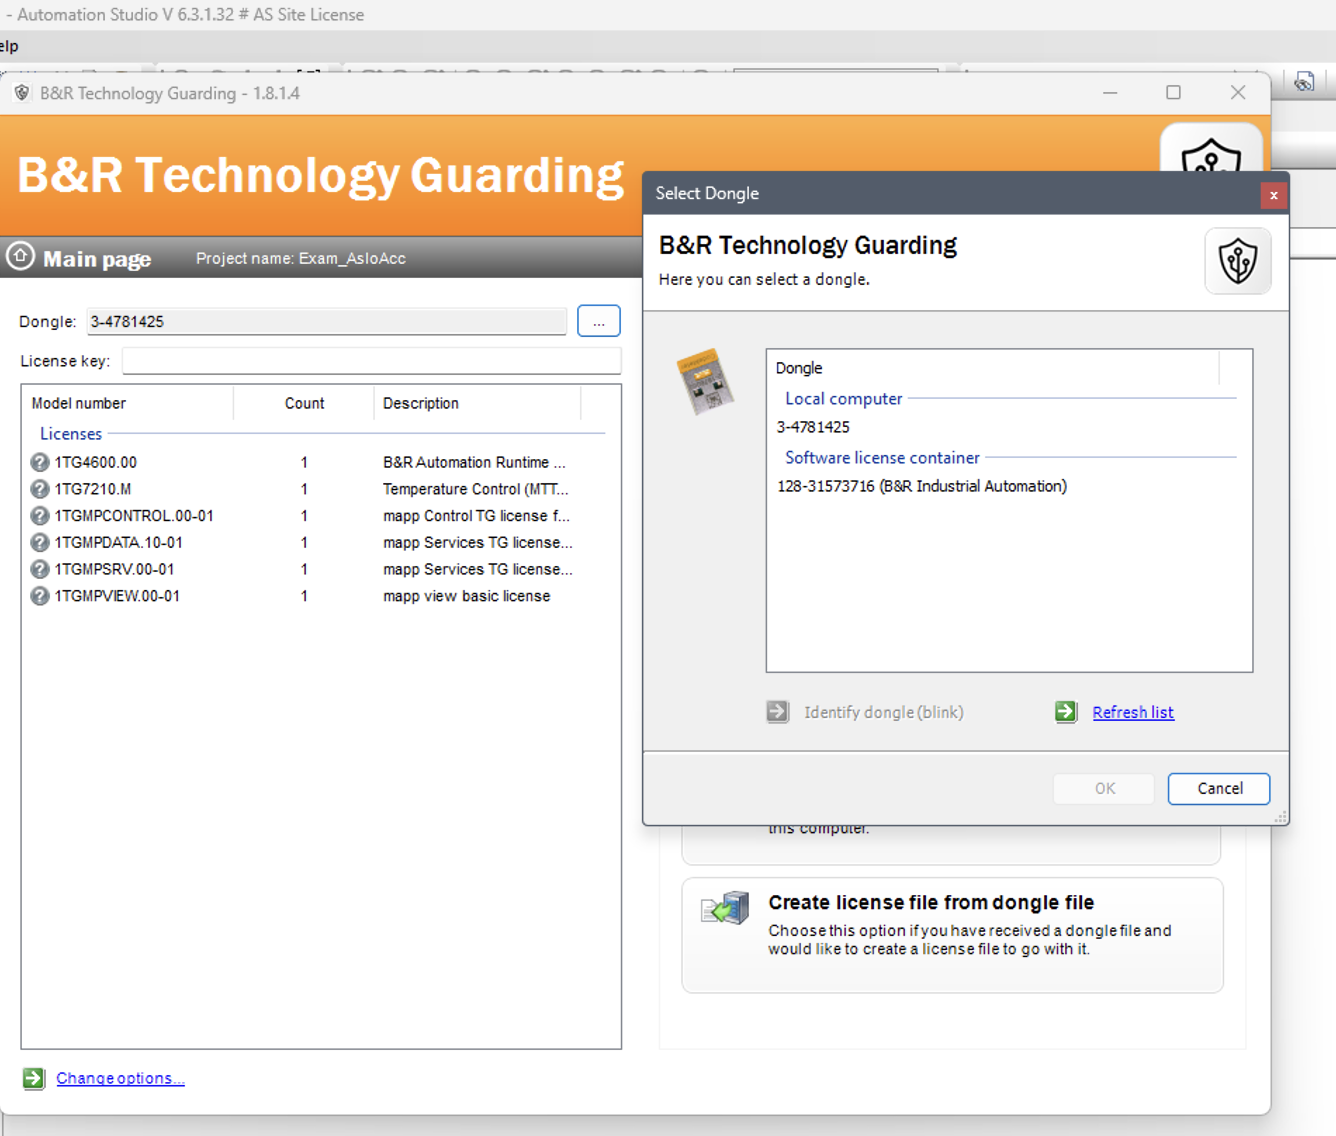Click the status icon beside 1TGMPCONTROL.00-01
The height and width of the screenshot is (1136, 1336).
[x=40, y=516]
